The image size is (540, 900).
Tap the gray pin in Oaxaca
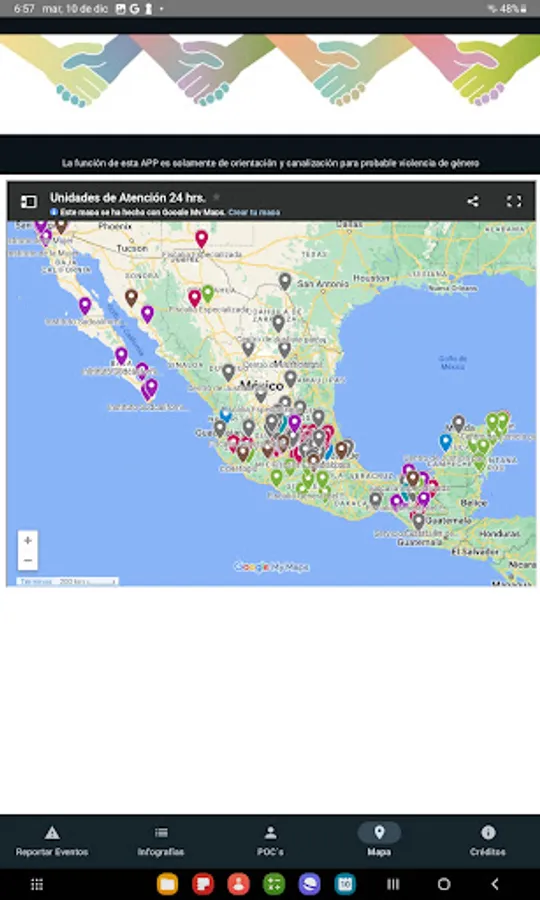click(375, 500)
